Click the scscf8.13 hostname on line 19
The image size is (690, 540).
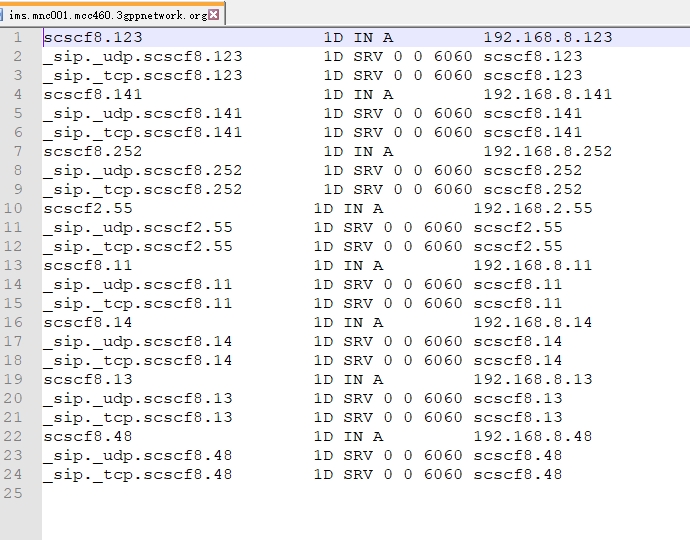coord(87,380)
